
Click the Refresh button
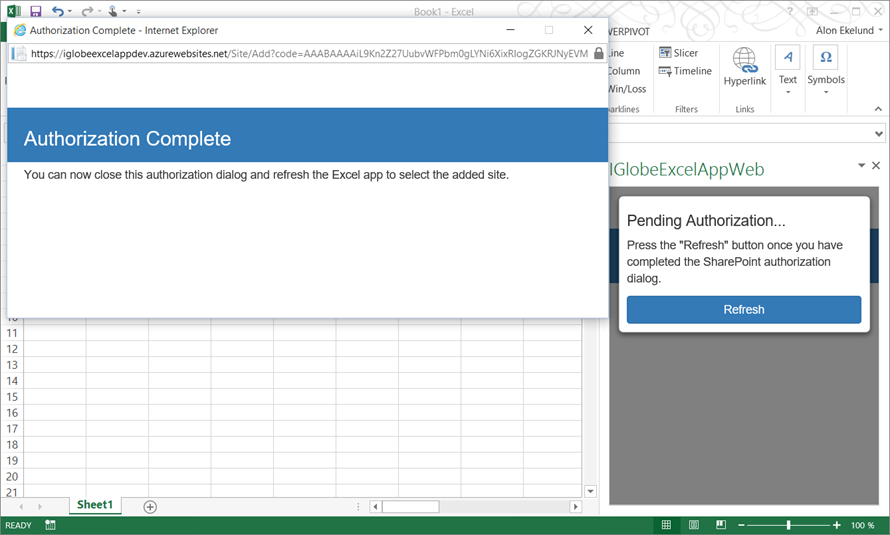click(744, 310)
